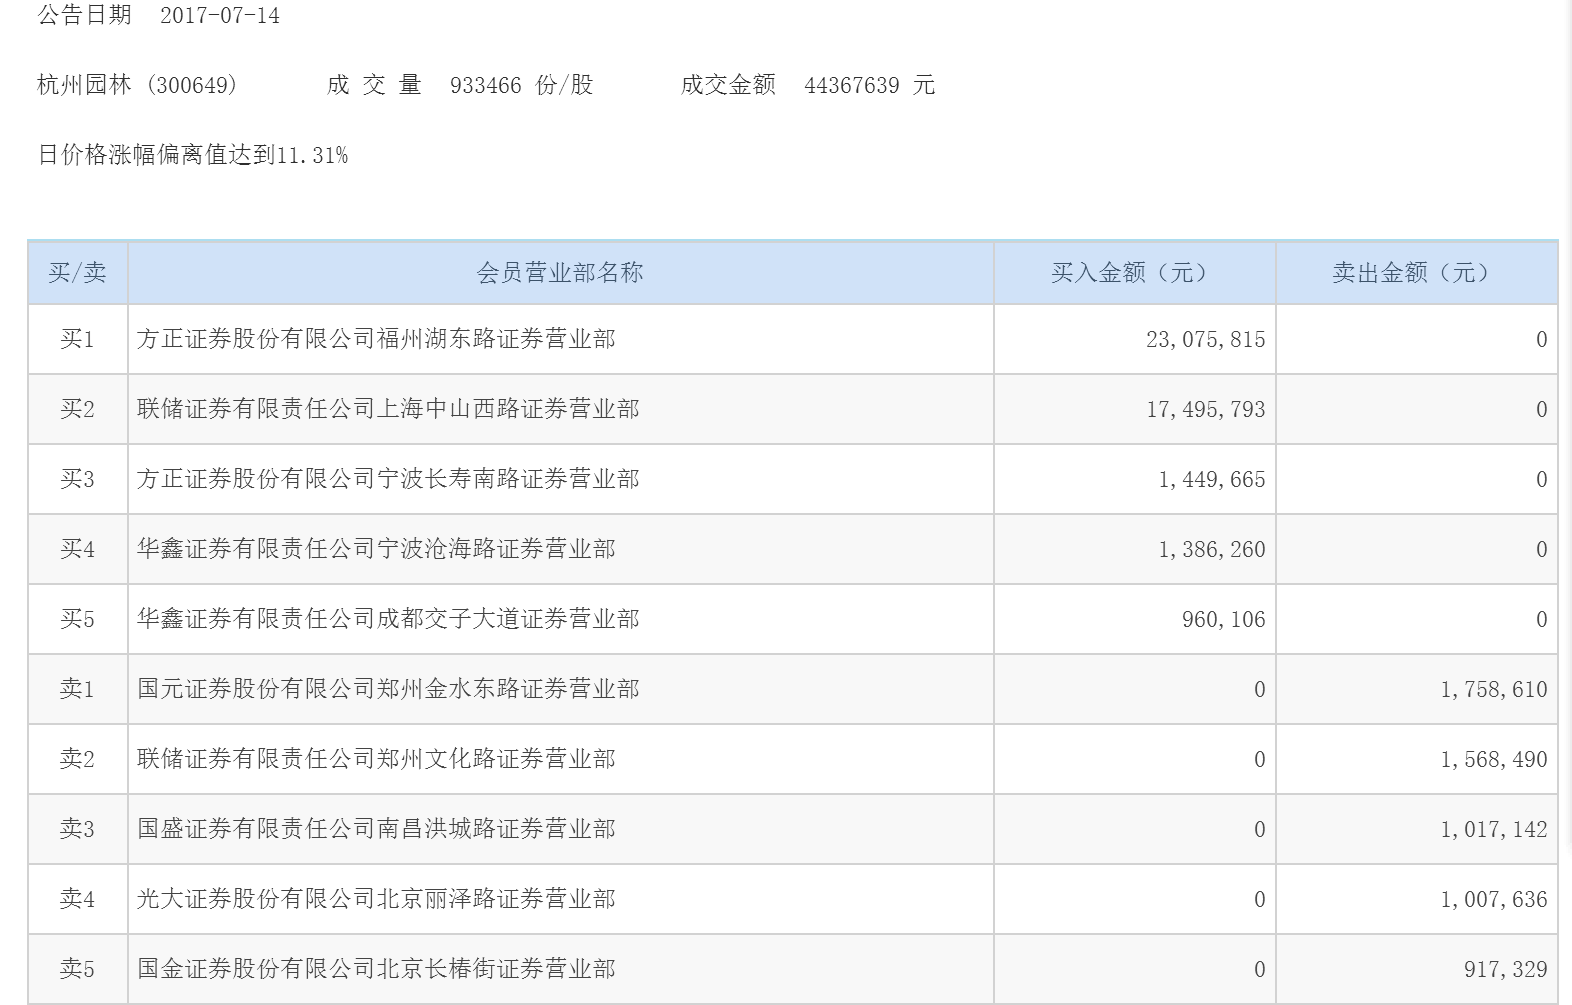This screenshot has height=1005, width=1572.
Task: Select the 买3 row label
Action: click(77, 479)
